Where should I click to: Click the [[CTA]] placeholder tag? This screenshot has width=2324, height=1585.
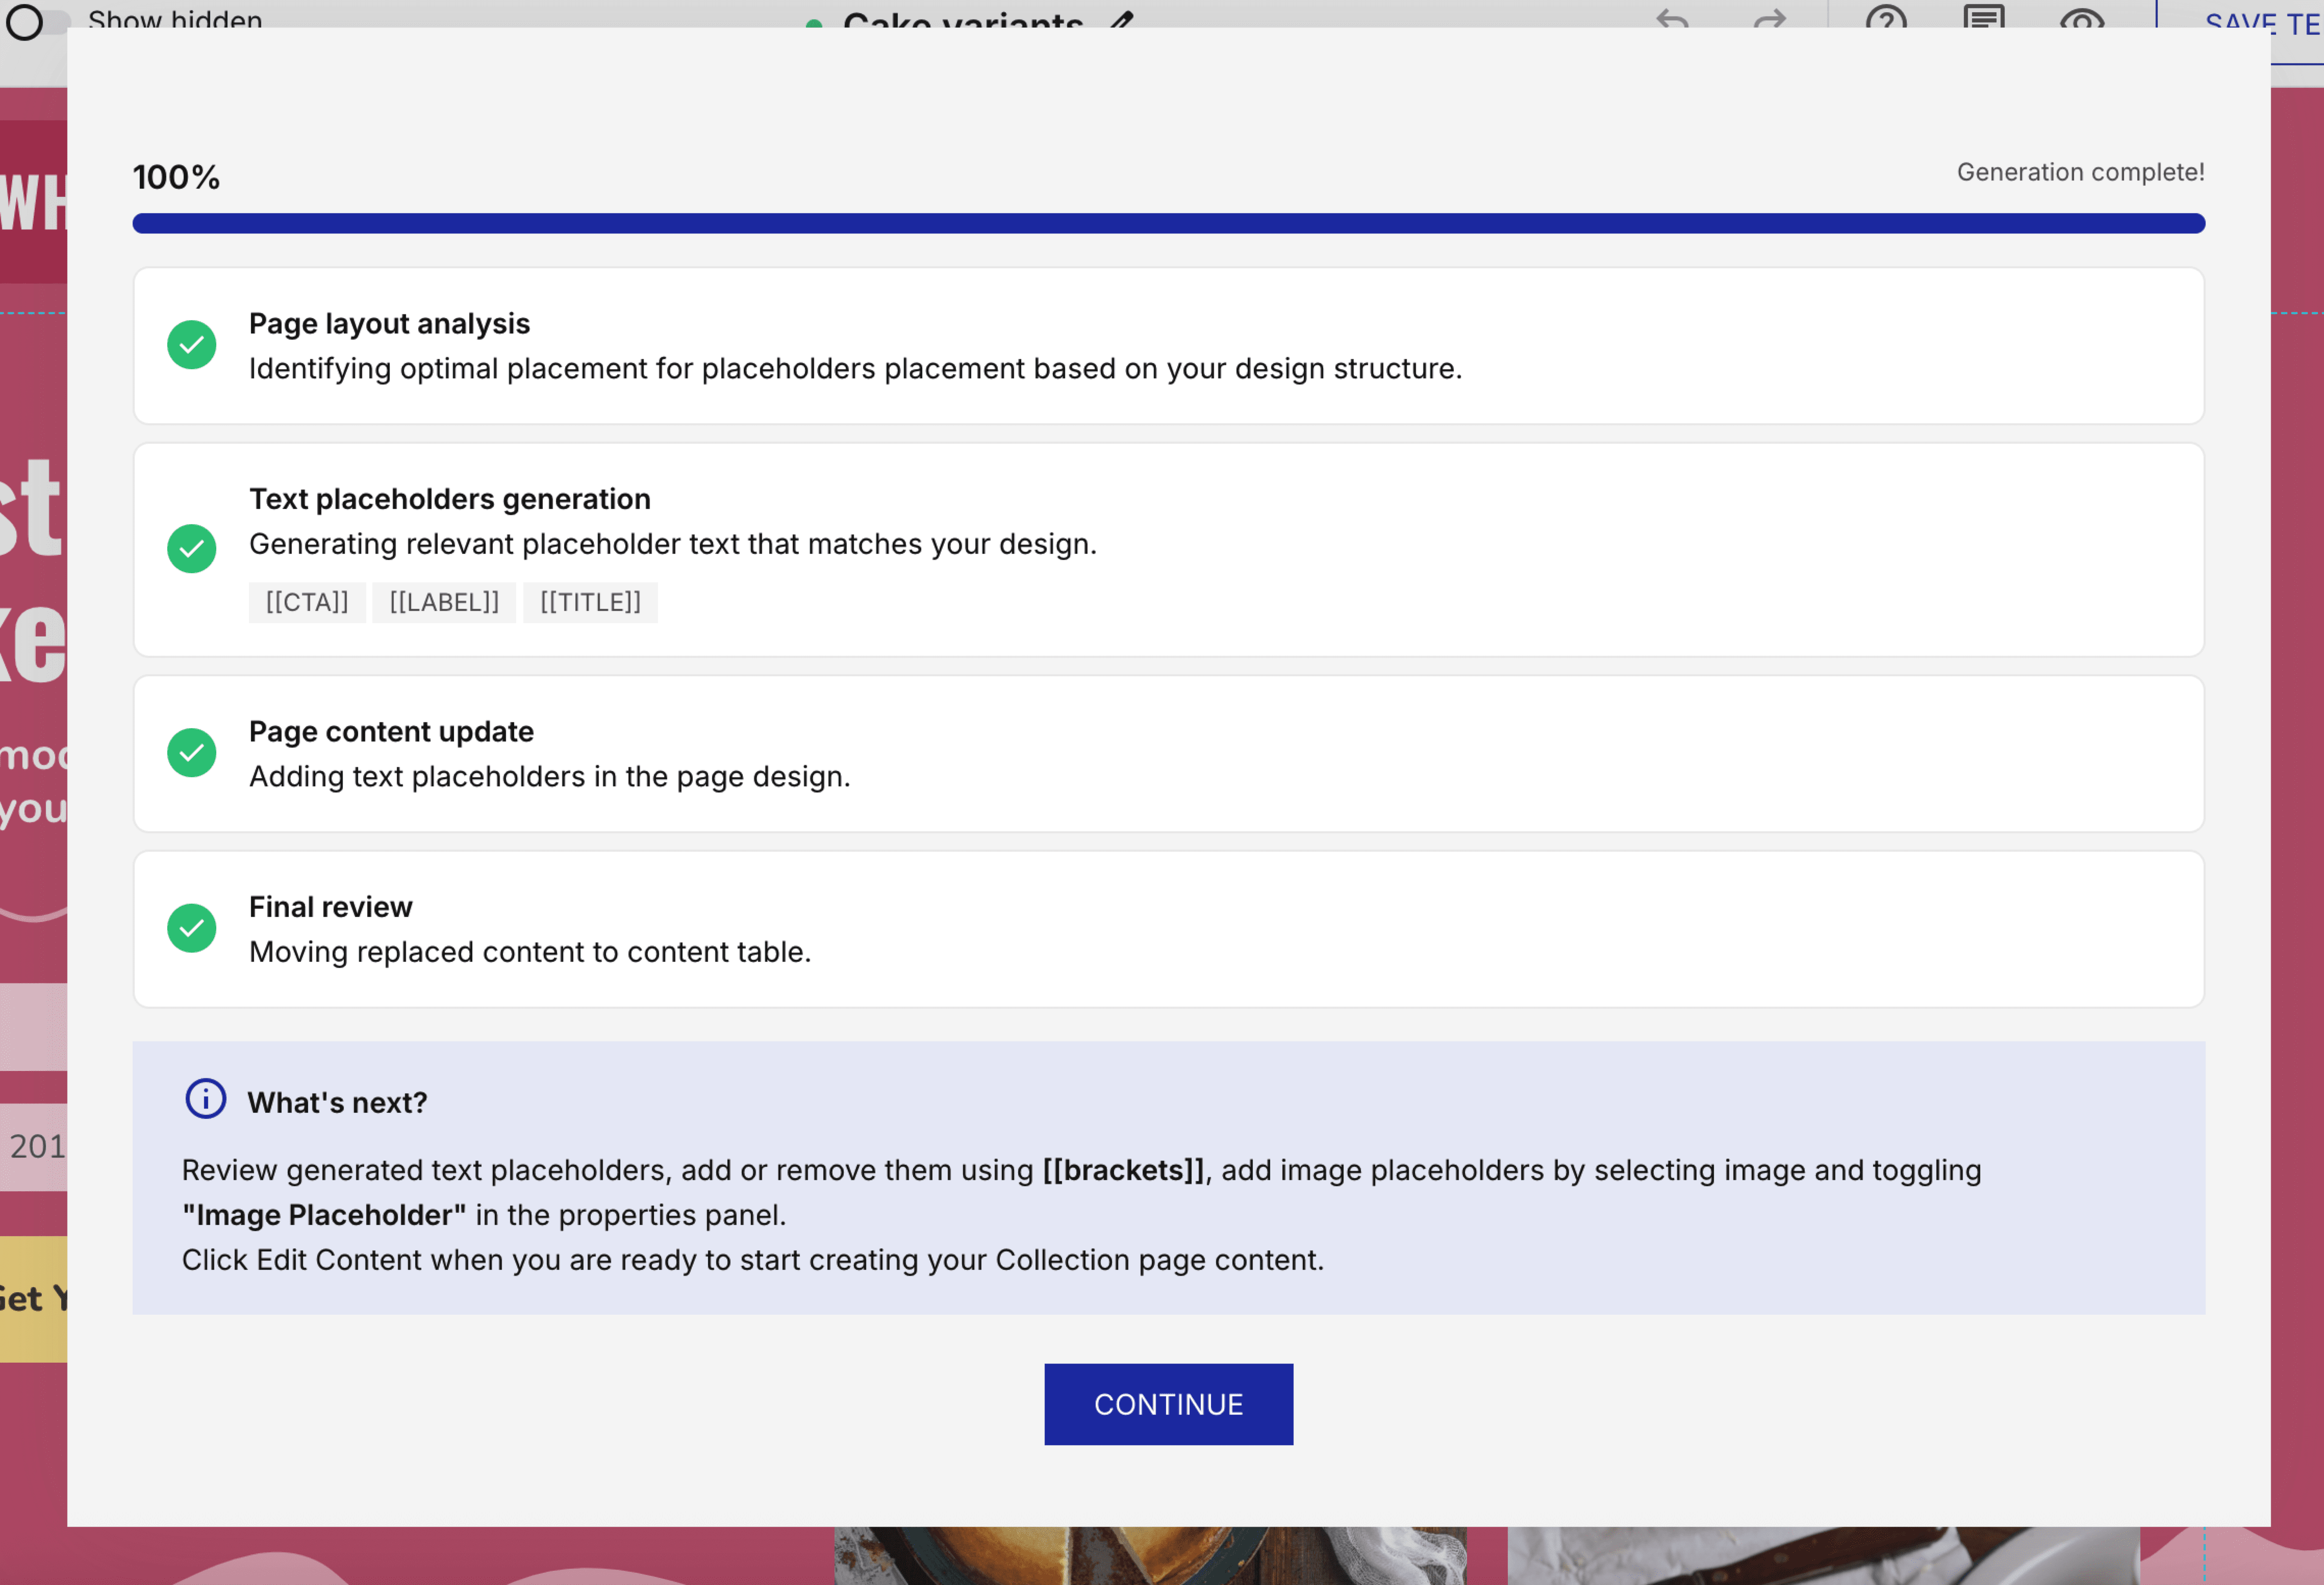click(x=307, y=602)
